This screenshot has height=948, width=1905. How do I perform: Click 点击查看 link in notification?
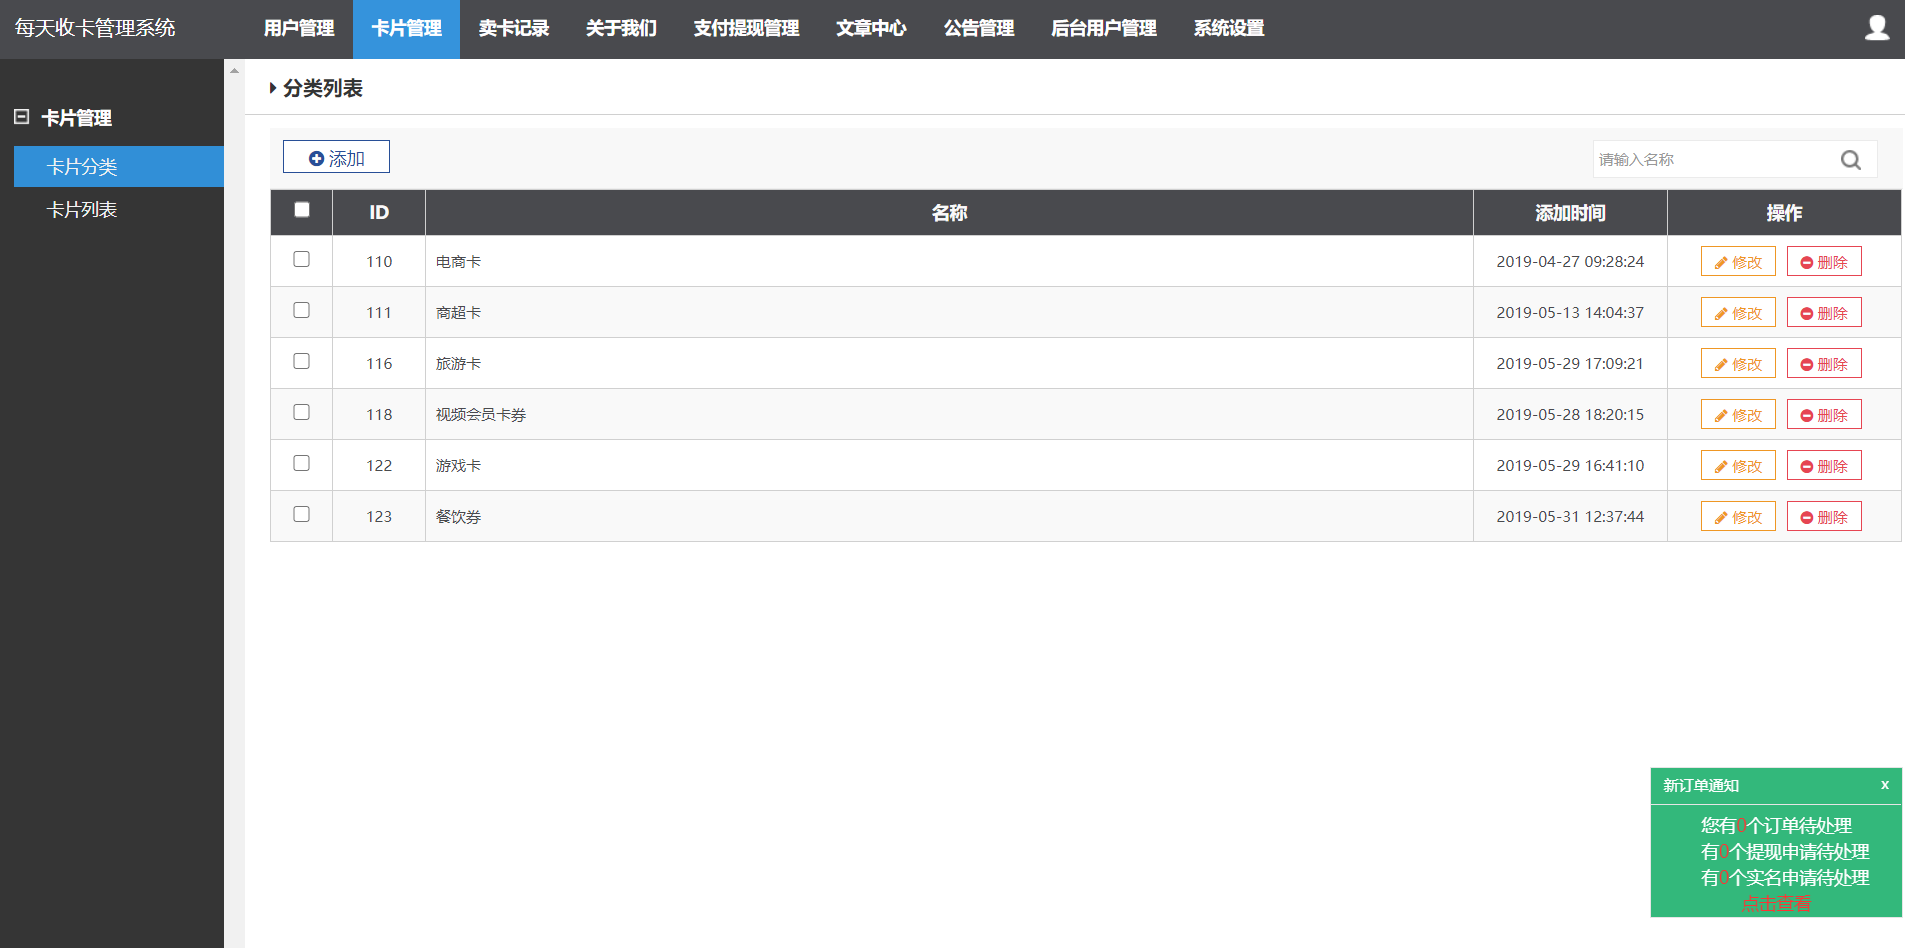pos(1775,904)
